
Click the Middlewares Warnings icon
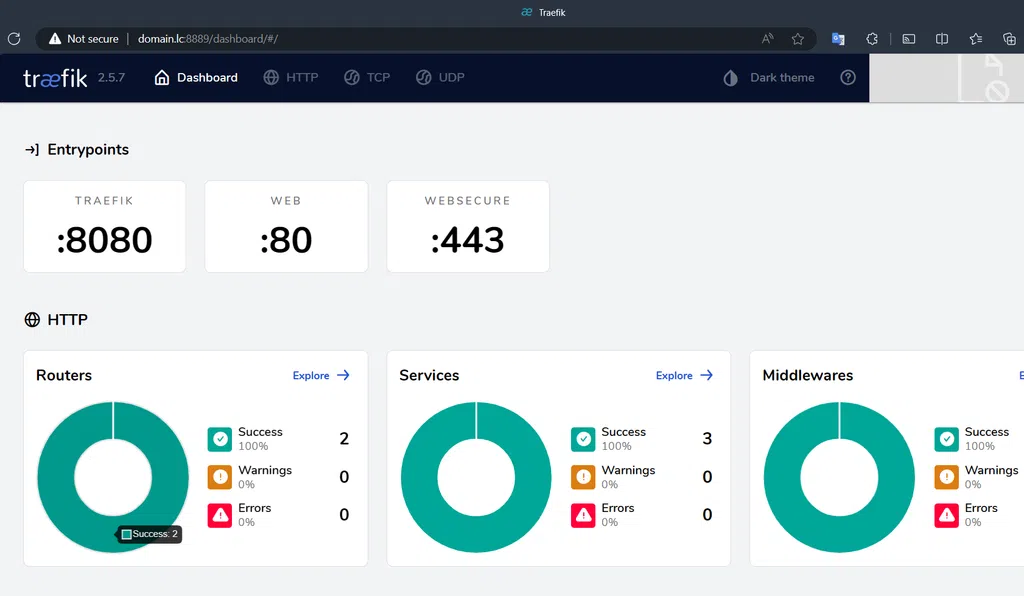coord(946,477)
